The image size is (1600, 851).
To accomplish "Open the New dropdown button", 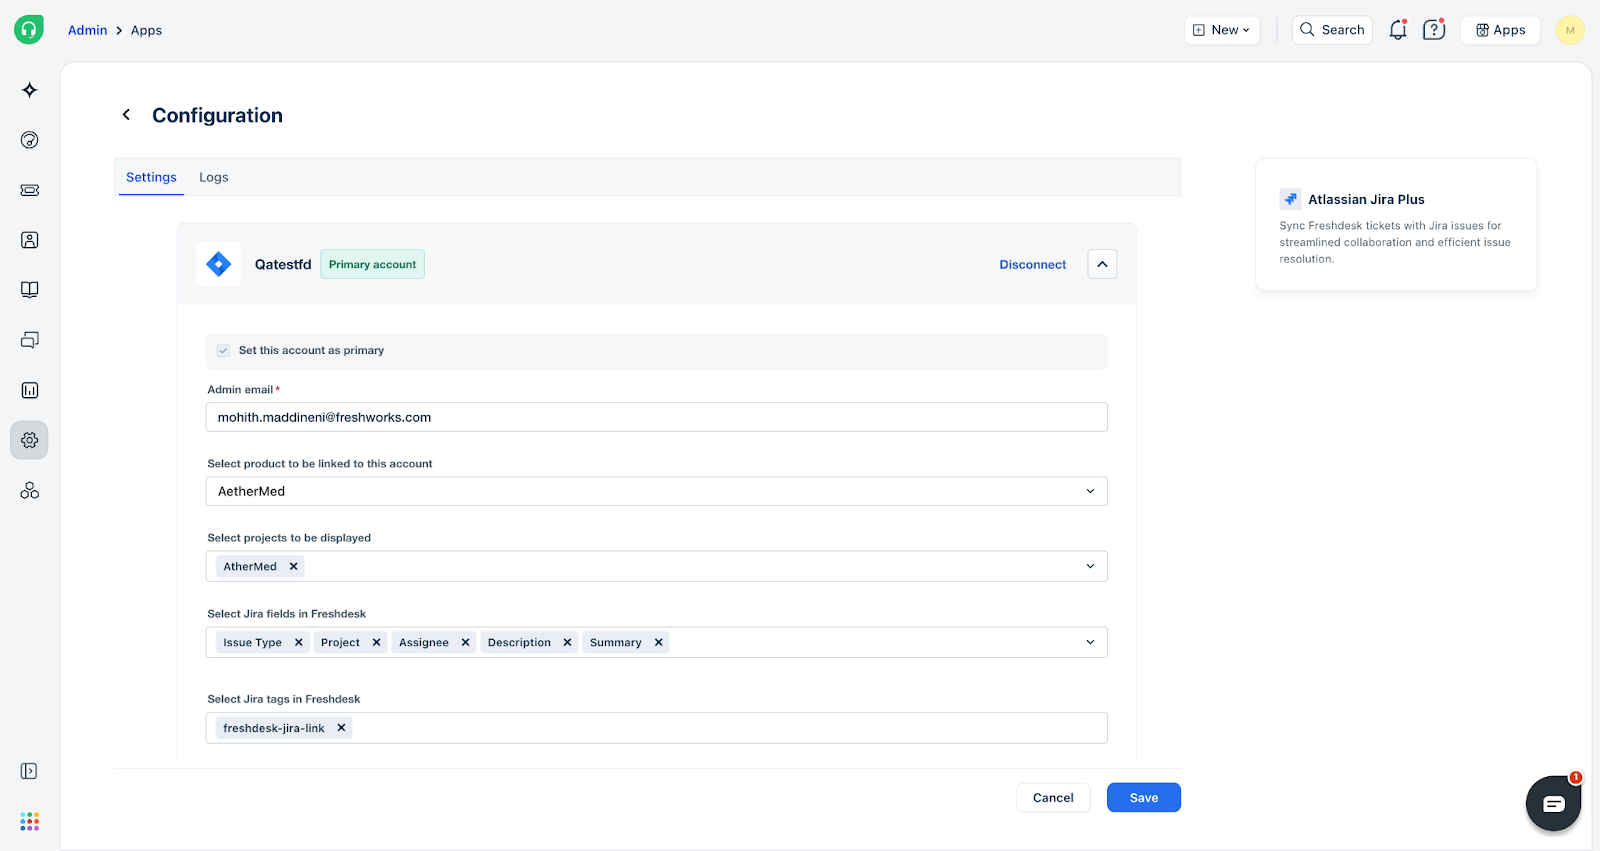I will (1222, 30).
